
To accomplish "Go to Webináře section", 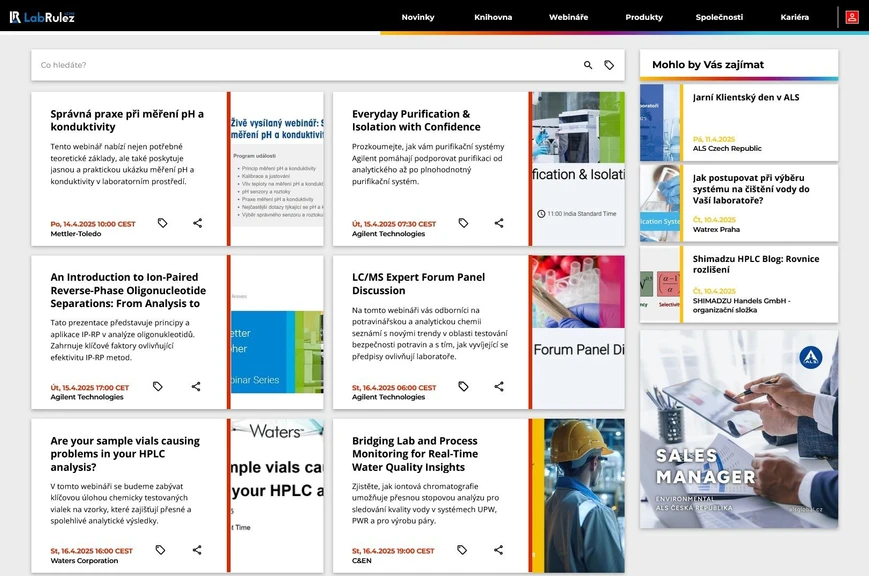I will click(x=569, y=17).
